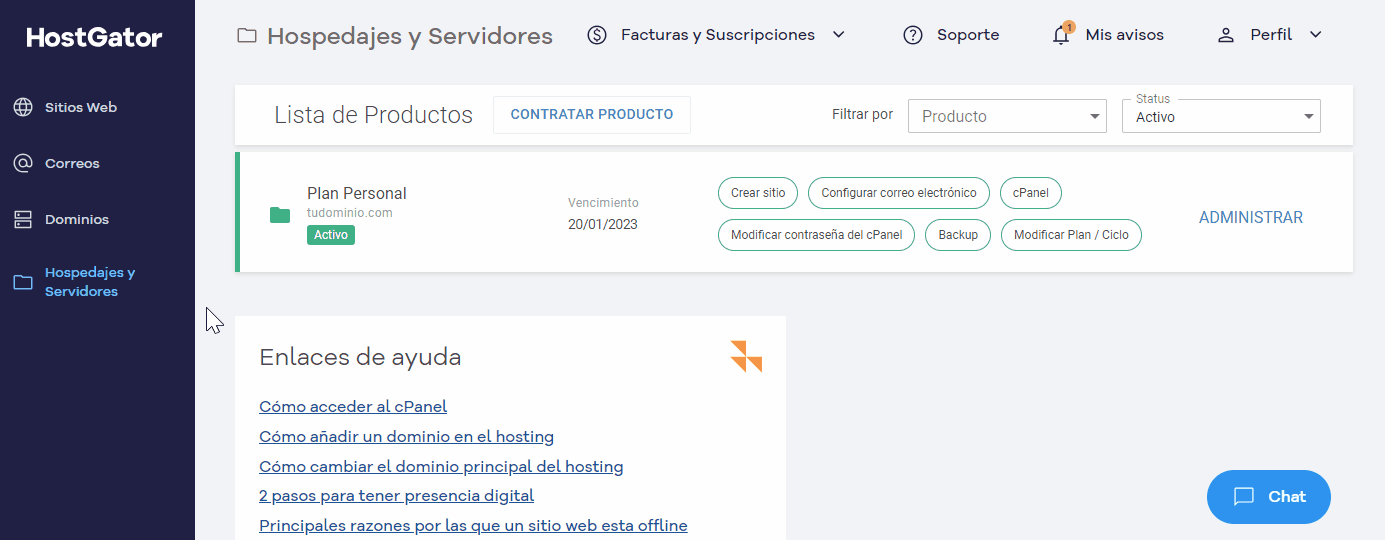Click the cPanel button

(1031, 193)
